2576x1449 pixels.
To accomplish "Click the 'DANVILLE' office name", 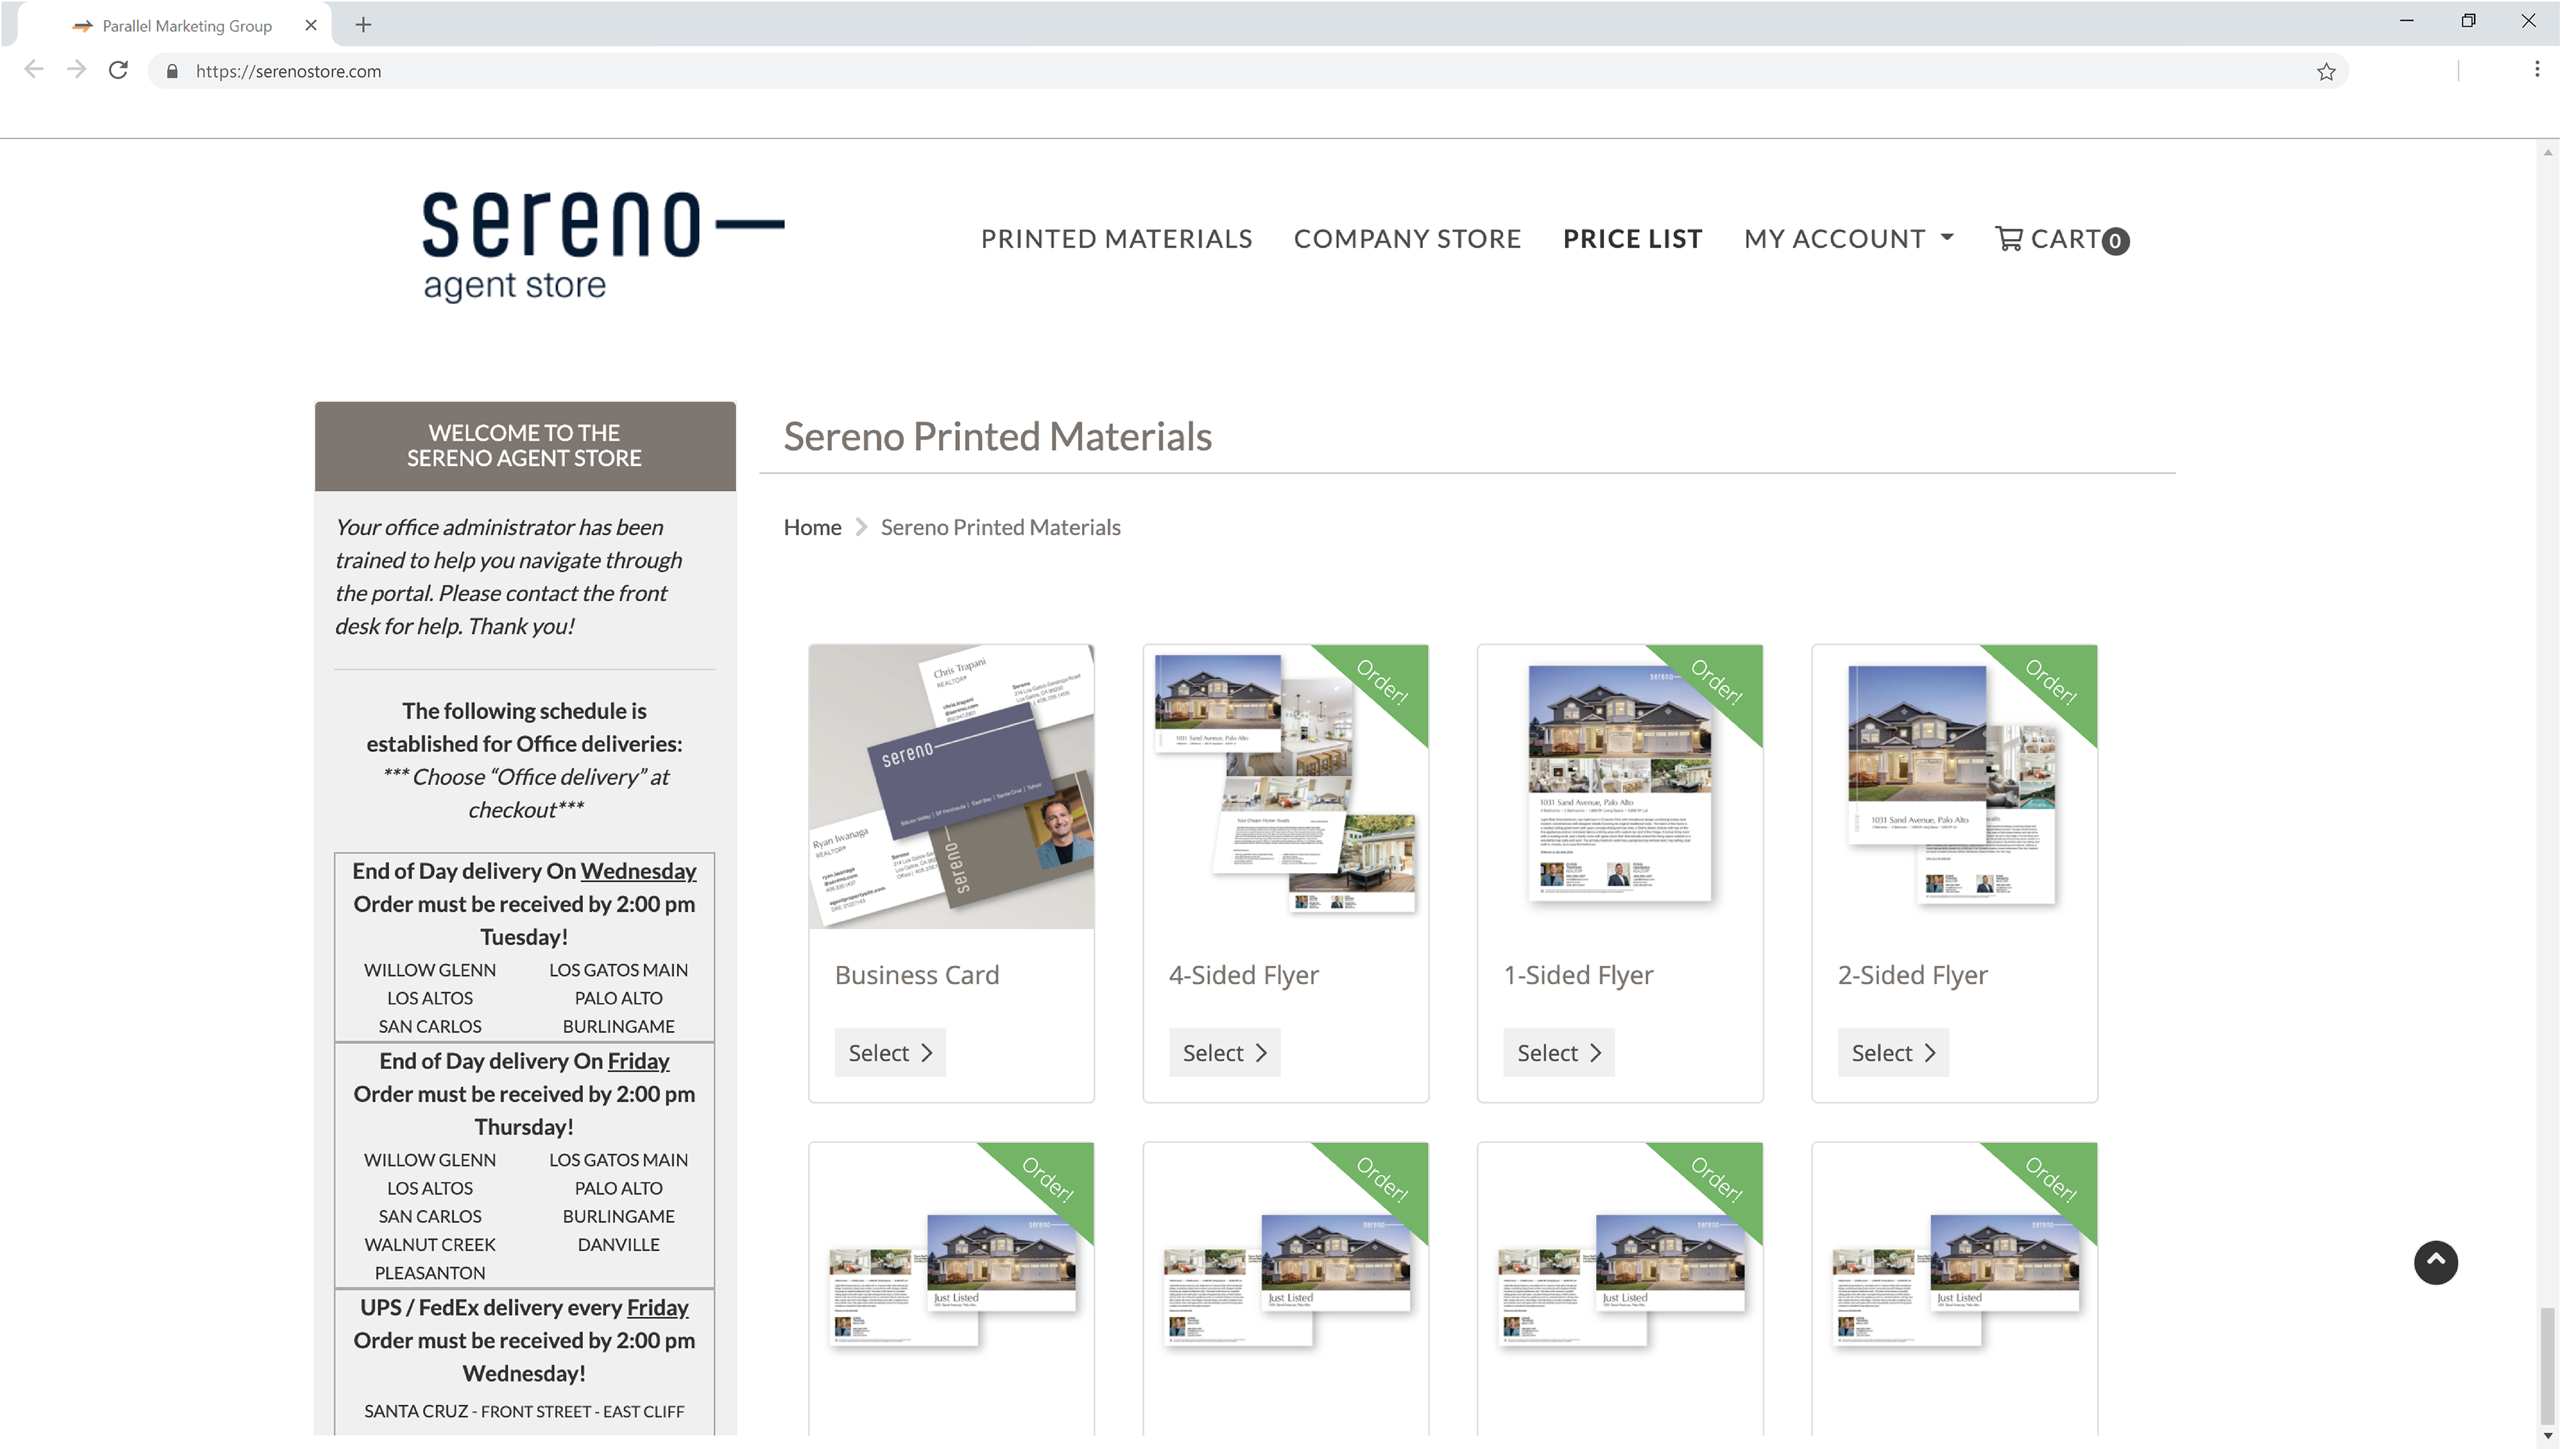I will [x=618, y=1244].
